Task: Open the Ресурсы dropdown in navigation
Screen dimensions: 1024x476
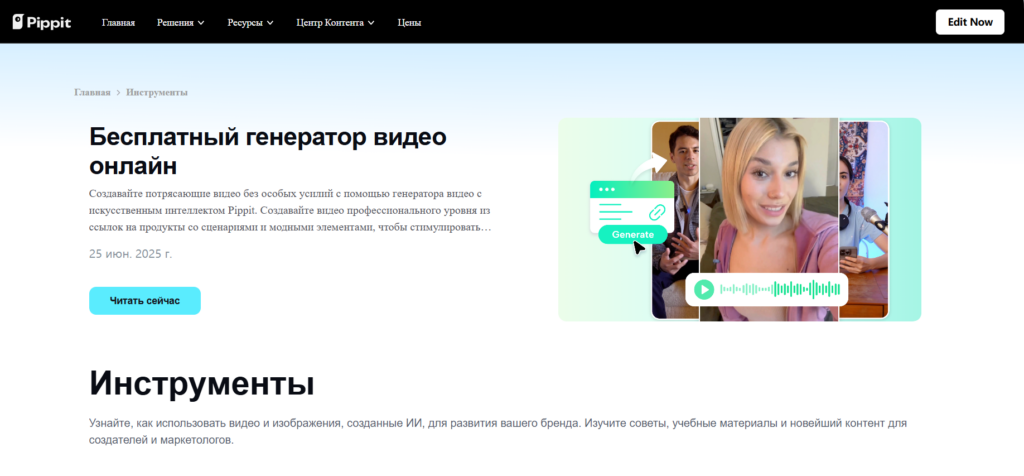Action: tap(250, 21)
